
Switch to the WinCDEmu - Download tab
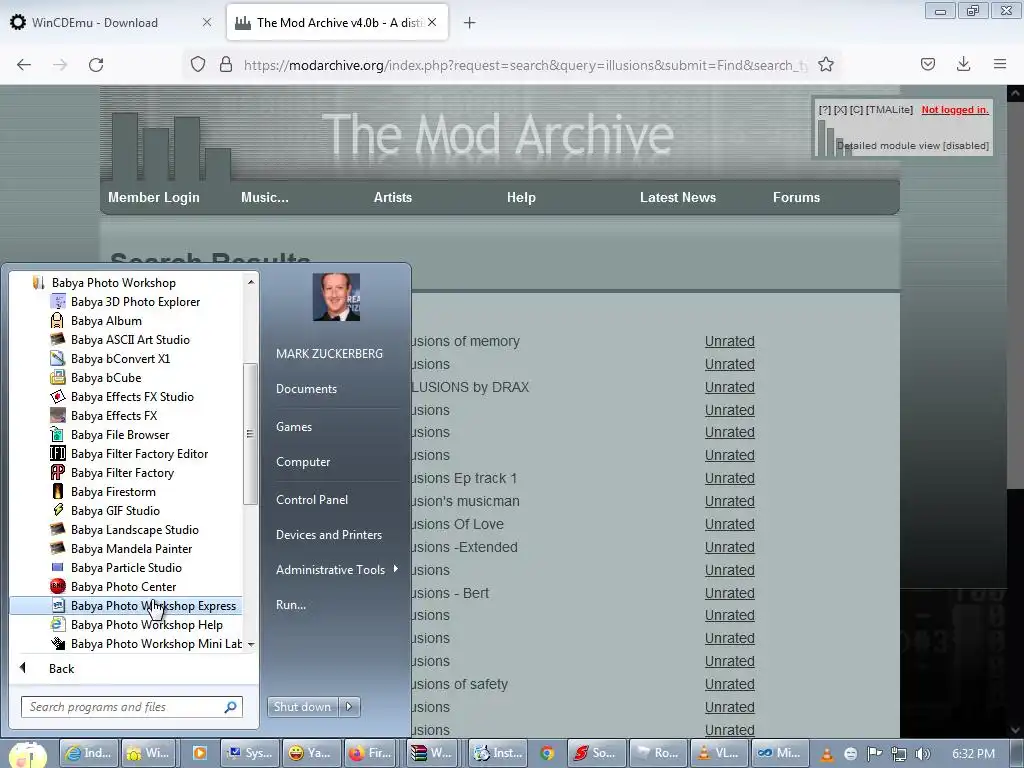(95, 23)
